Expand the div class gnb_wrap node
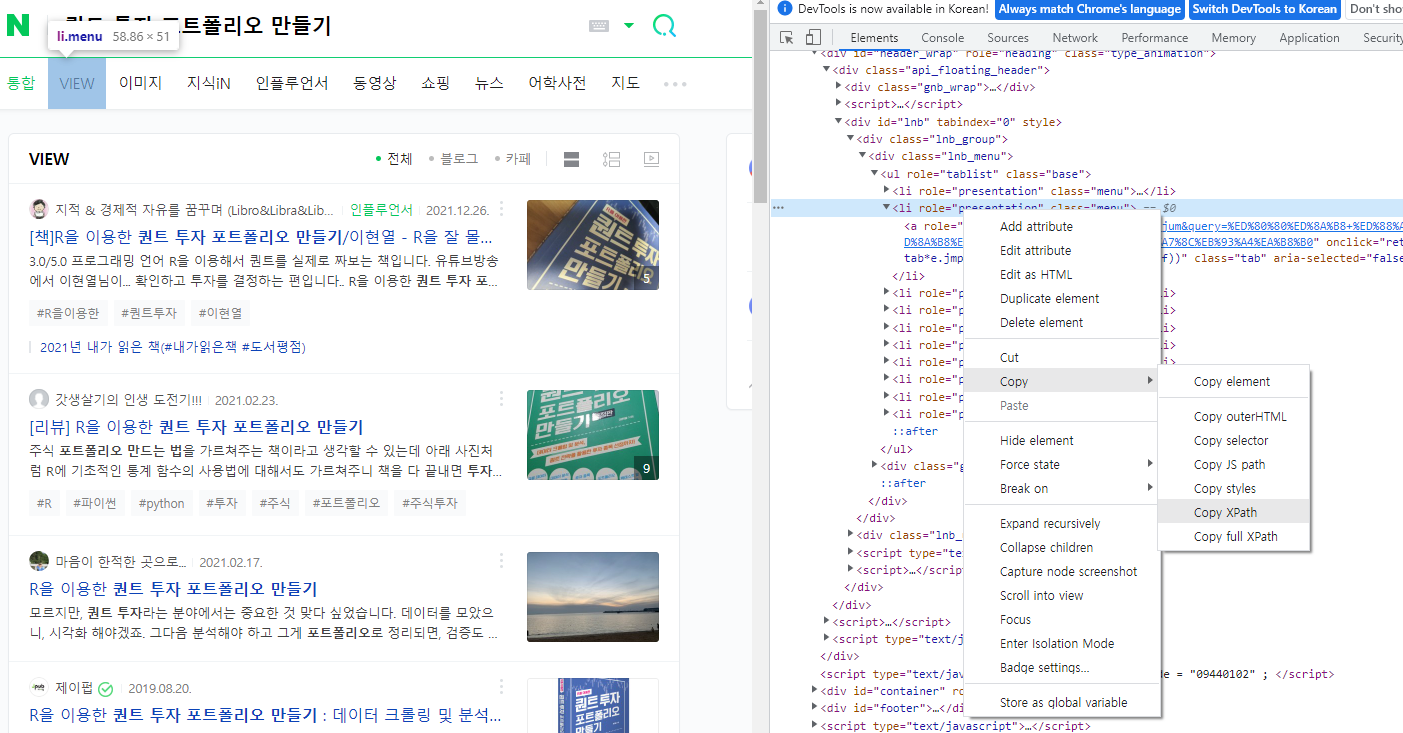This screenshot has width=1403, height=733. 839,87
